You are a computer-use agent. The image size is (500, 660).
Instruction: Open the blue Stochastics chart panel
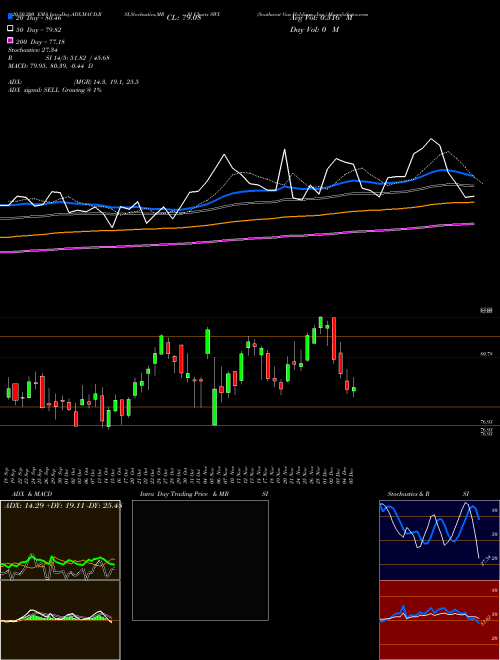[x=439, y=540]
